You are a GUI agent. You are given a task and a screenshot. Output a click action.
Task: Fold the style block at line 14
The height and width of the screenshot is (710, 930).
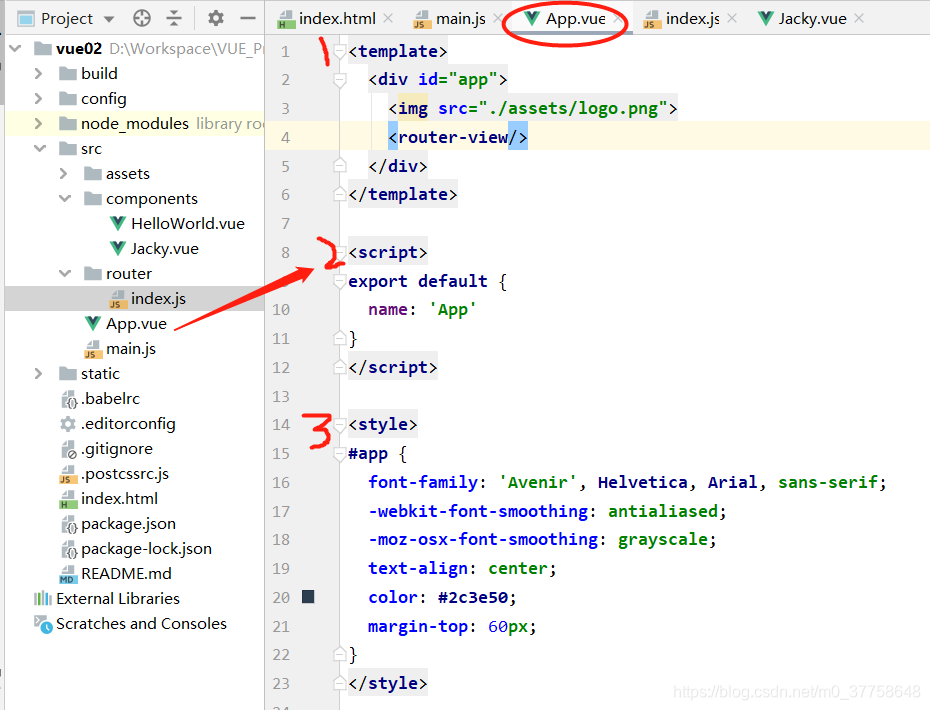(x=340, y=425)
